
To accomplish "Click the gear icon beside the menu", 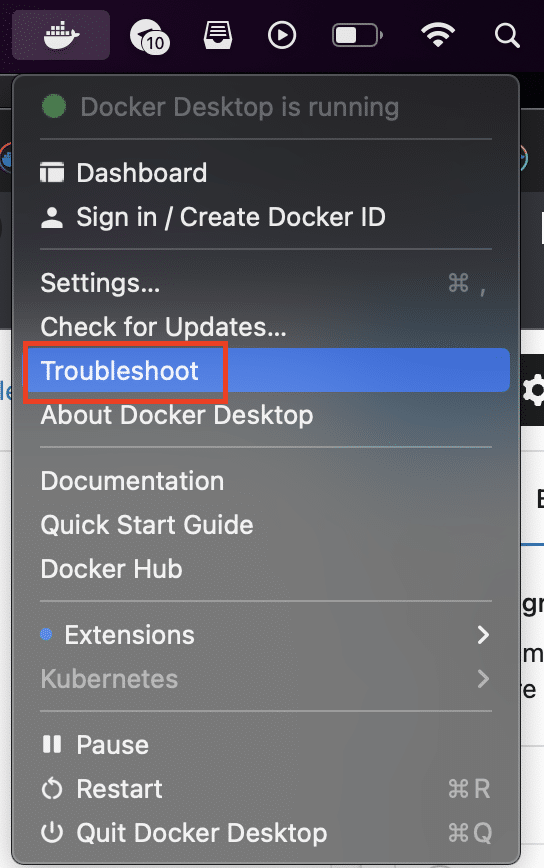I will point(533,391).
